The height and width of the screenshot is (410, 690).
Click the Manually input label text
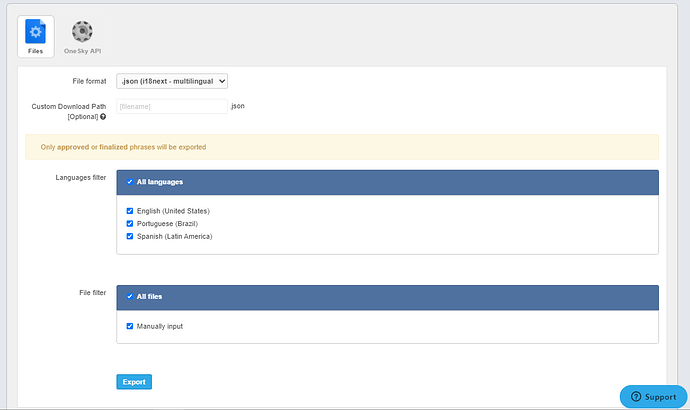[x=160, y=326]
